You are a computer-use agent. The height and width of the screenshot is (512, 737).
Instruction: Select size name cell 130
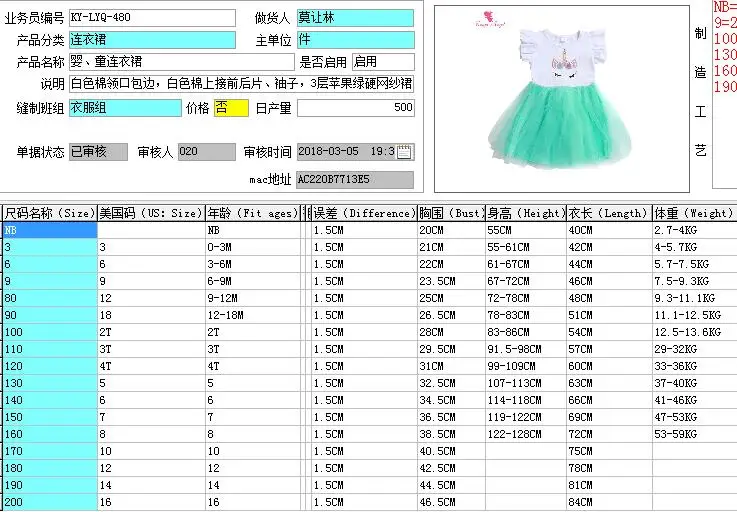[50, 383]
